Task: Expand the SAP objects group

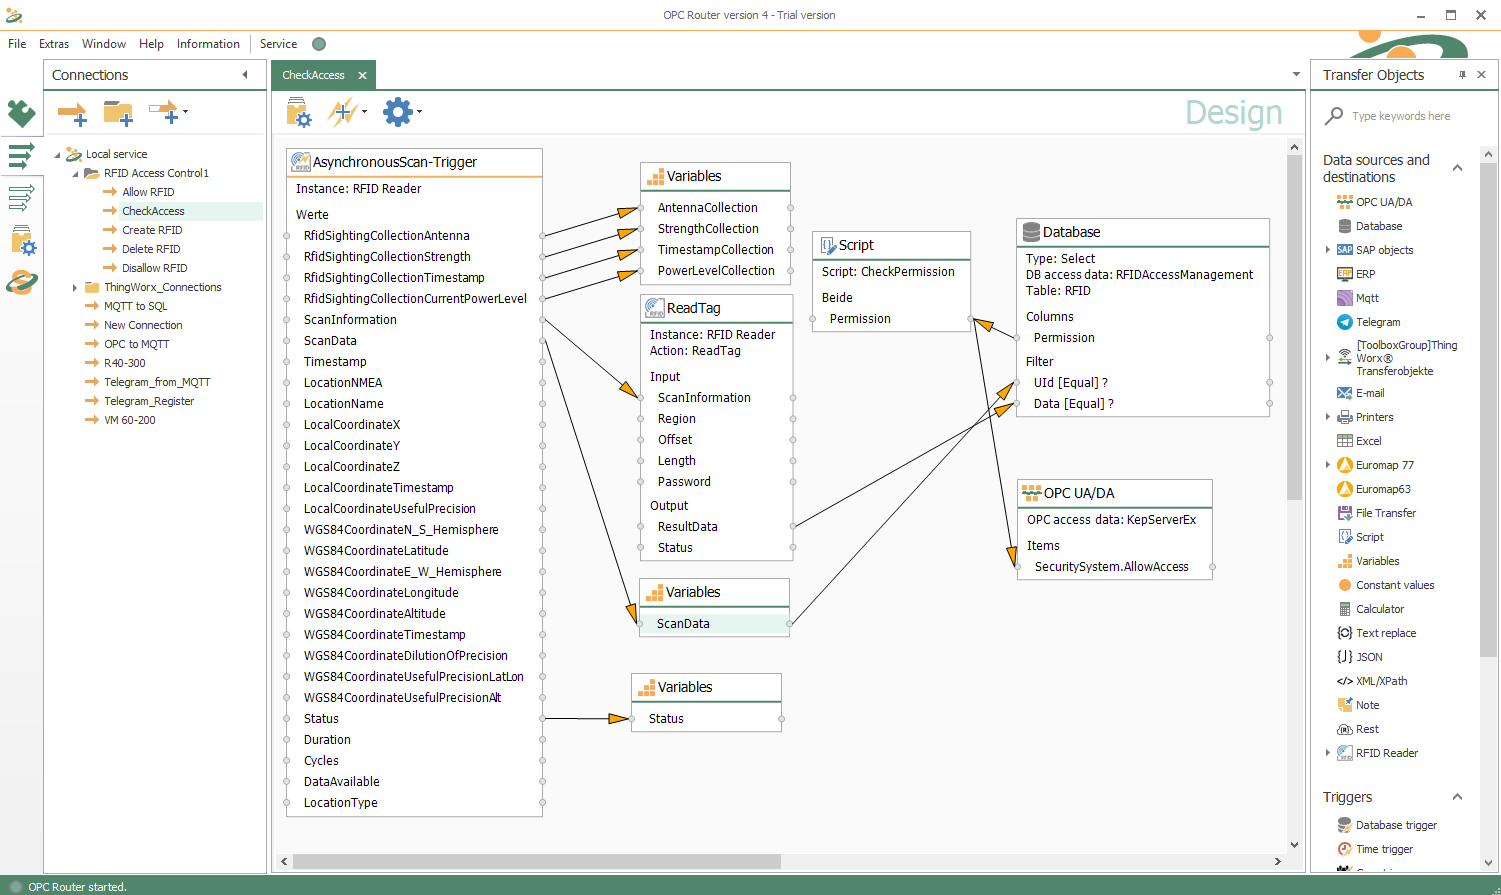Action: pyautogui.click(x=1328, y=250)
